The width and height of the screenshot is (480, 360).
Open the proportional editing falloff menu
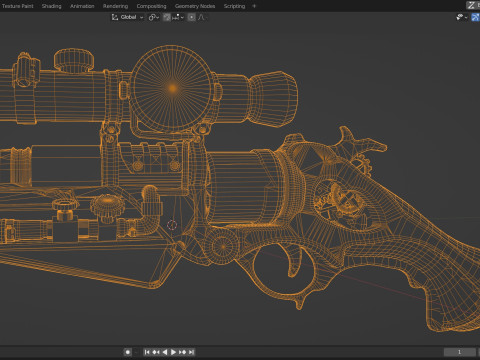[201, 17]
